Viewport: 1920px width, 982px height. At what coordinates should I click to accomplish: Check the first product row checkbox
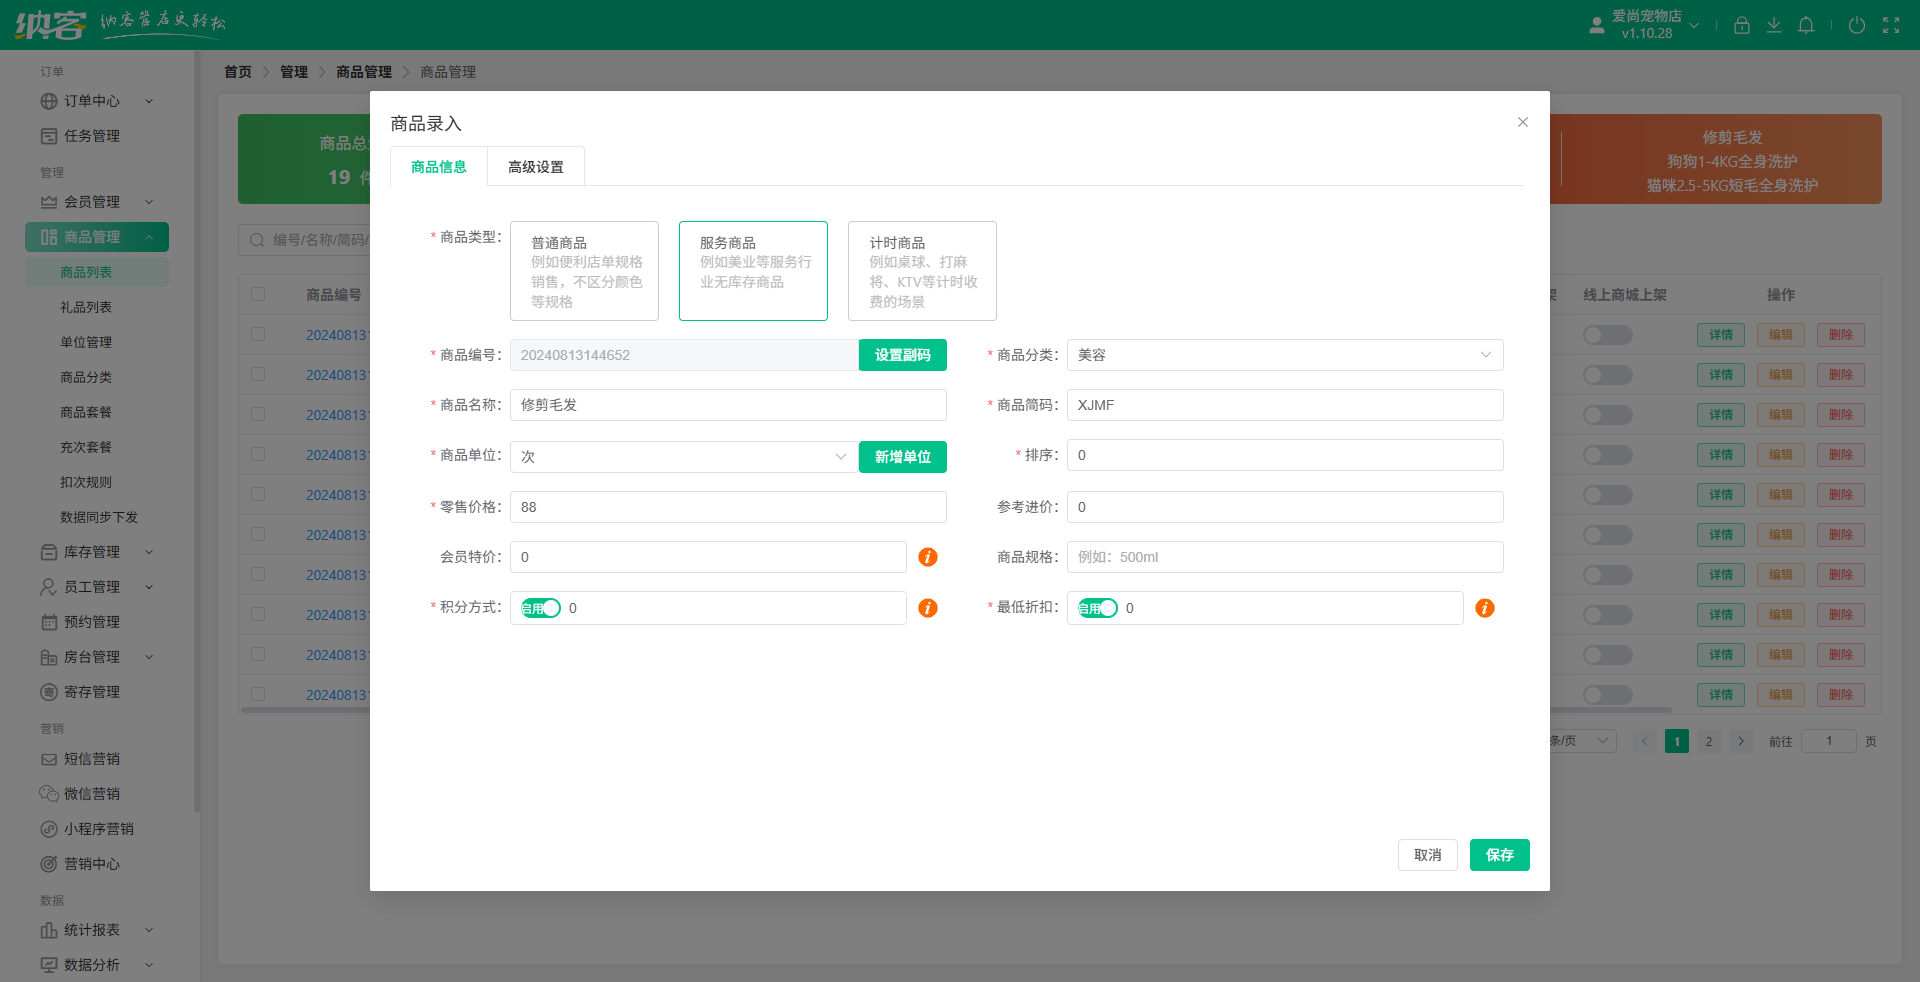258,334
